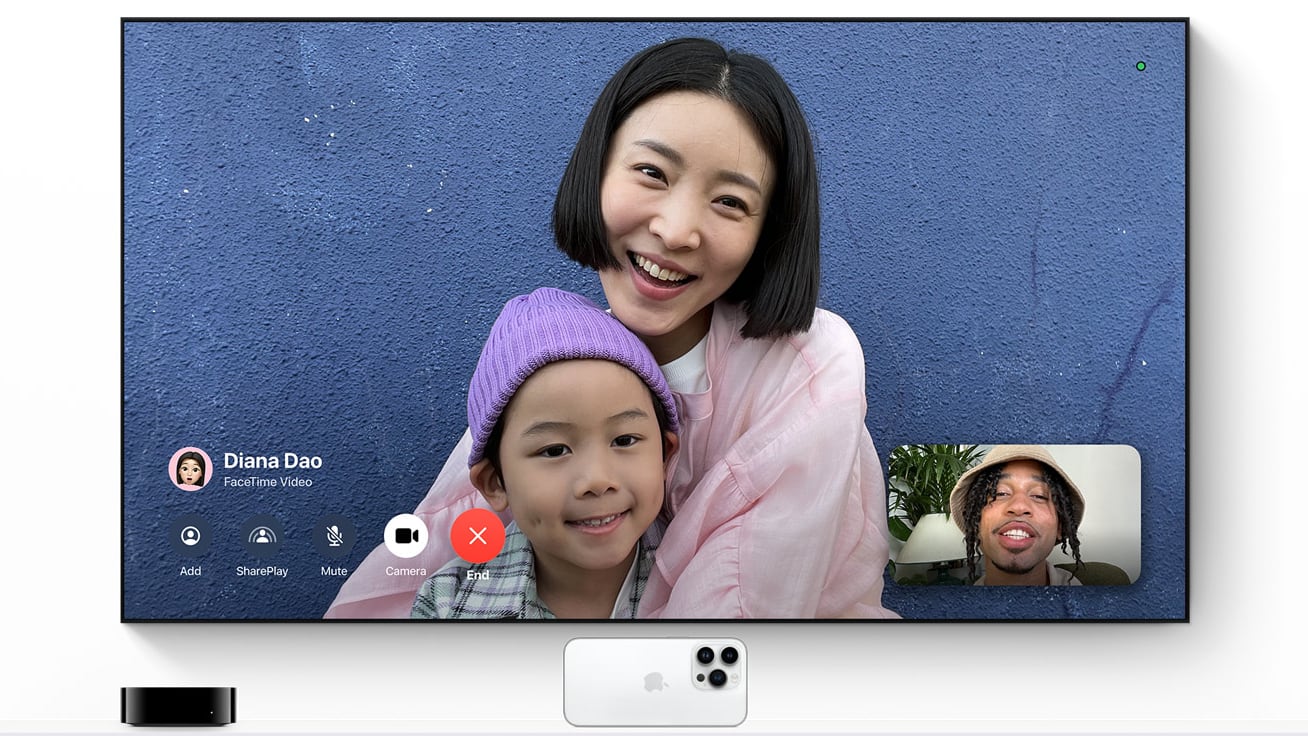Click Diana Dao's Memoji avatar
Image resolution: width=1308 pixels, height=736 pixels.
tap(190, 469)
